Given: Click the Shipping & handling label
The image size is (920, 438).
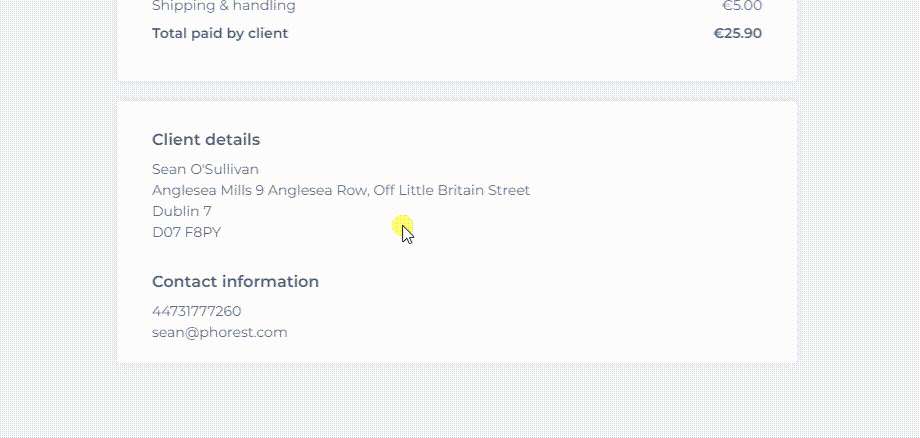Looking at the screenshot, I should tap(224, 6).
